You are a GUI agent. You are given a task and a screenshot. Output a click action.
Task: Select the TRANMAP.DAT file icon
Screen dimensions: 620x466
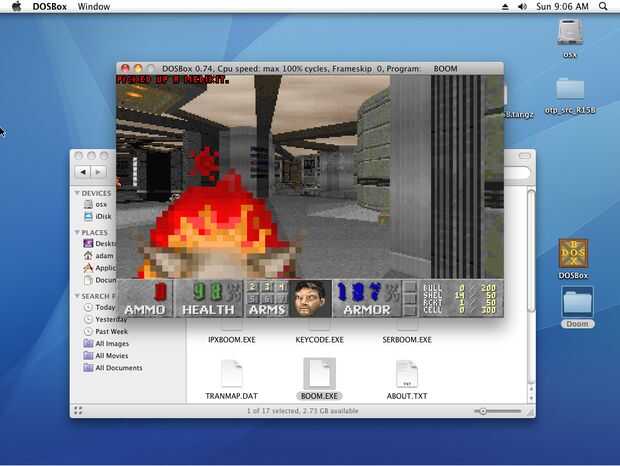click(x=232, y=374)
